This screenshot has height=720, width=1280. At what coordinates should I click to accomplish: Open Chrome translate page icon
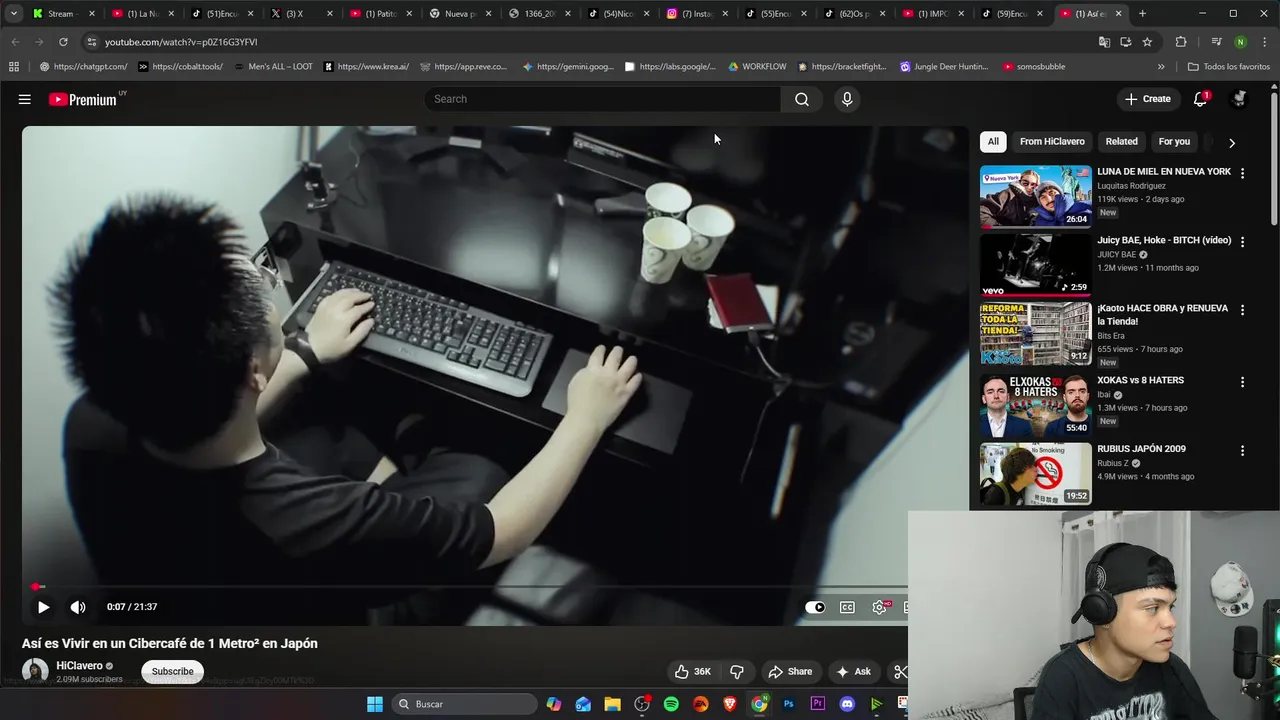pyautogui.click(x=1104, y=42)
